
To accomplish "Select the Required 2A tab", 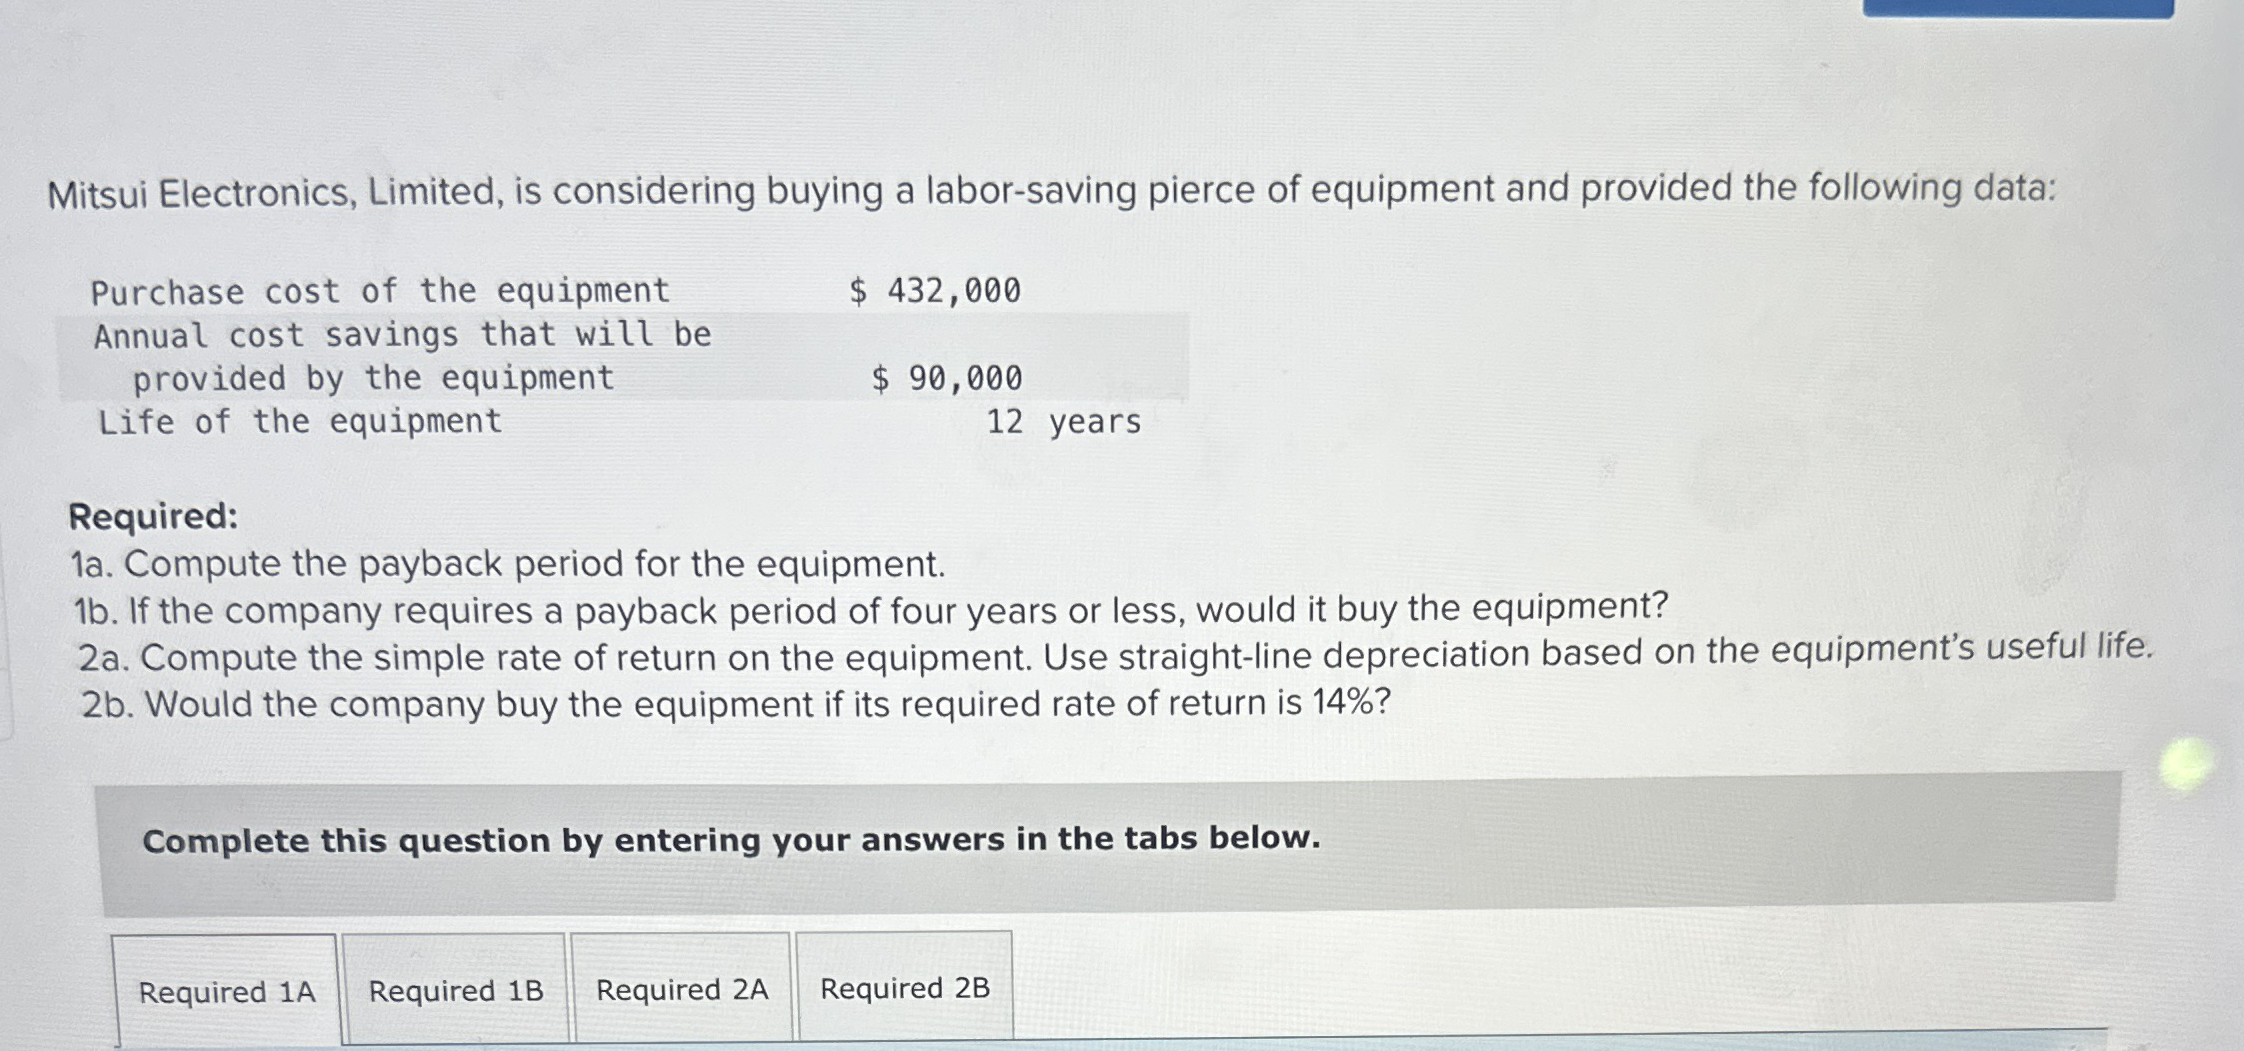I will 681,988.
